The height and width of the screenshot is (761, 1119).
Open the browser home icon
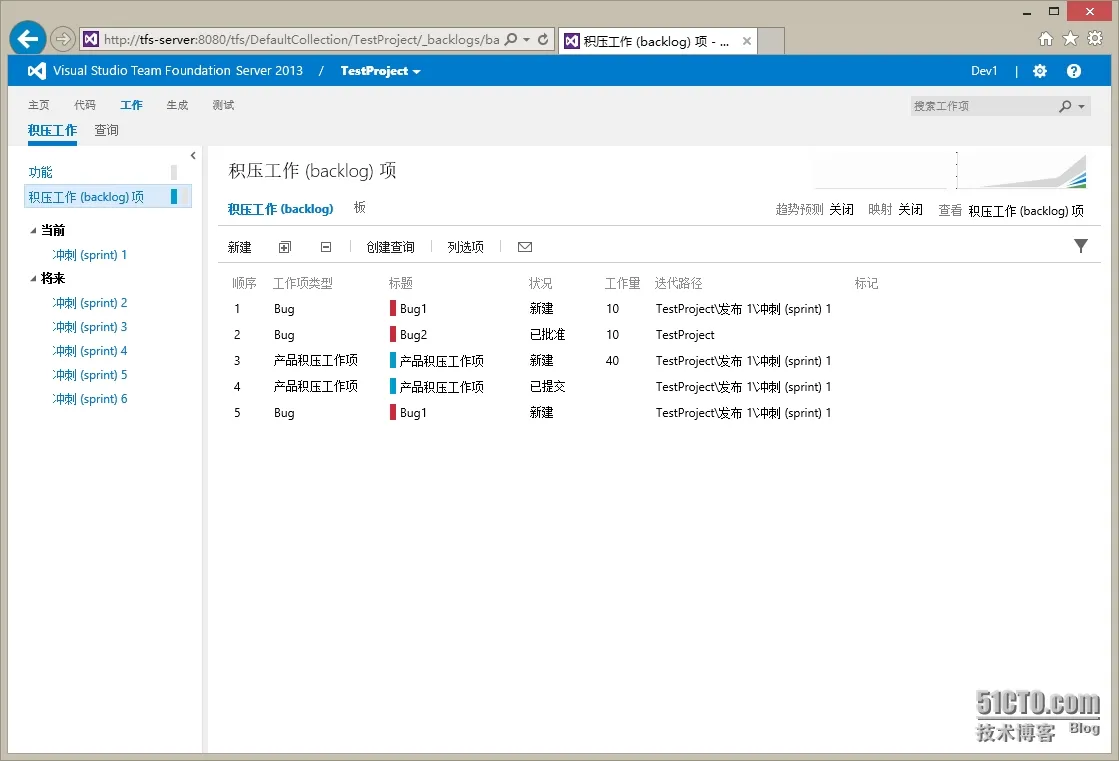pos(1045,39)
